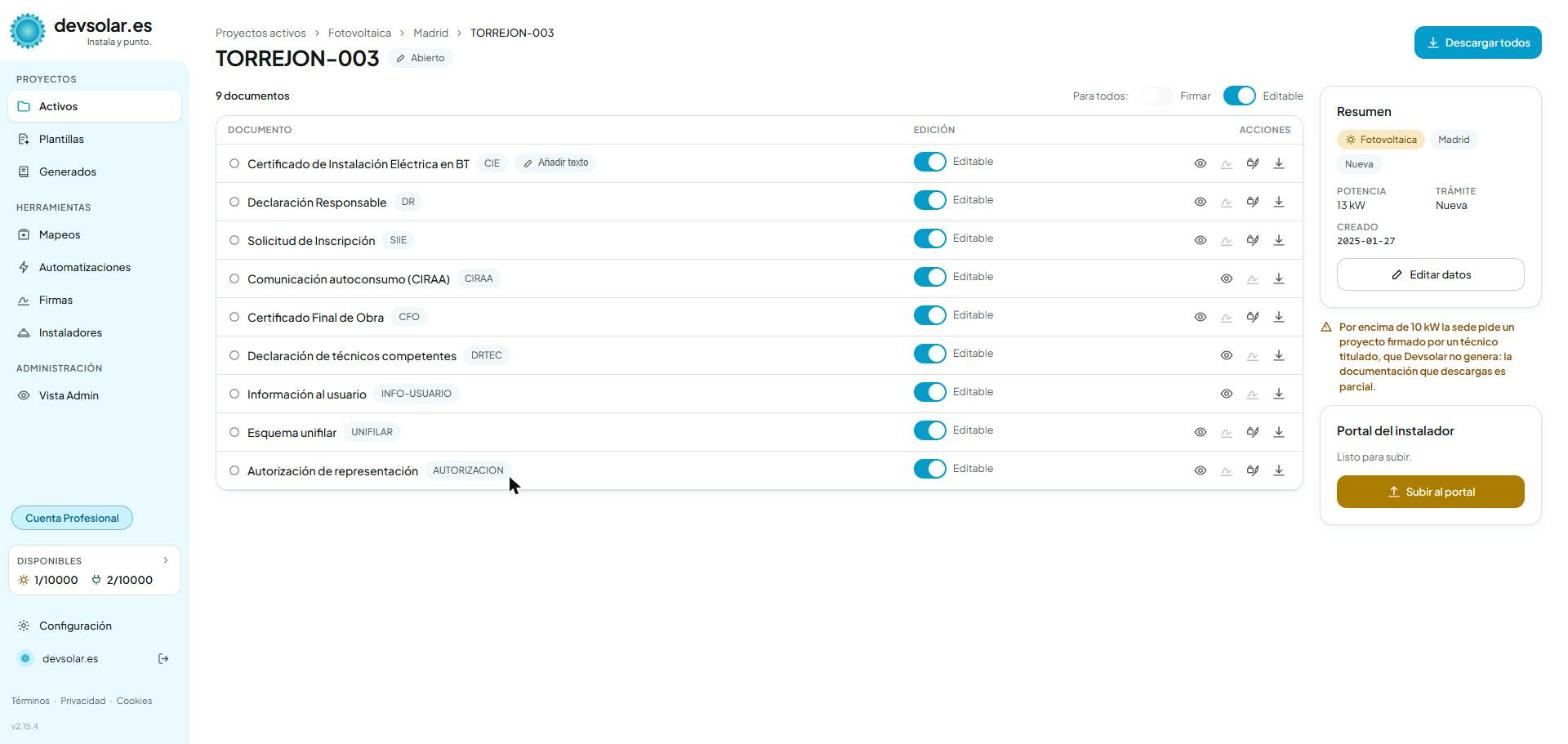This screenshot has width=1568, height=744.
Task: Click the 'Proyectos activos' breadcrumb
Action: point(261,33)
